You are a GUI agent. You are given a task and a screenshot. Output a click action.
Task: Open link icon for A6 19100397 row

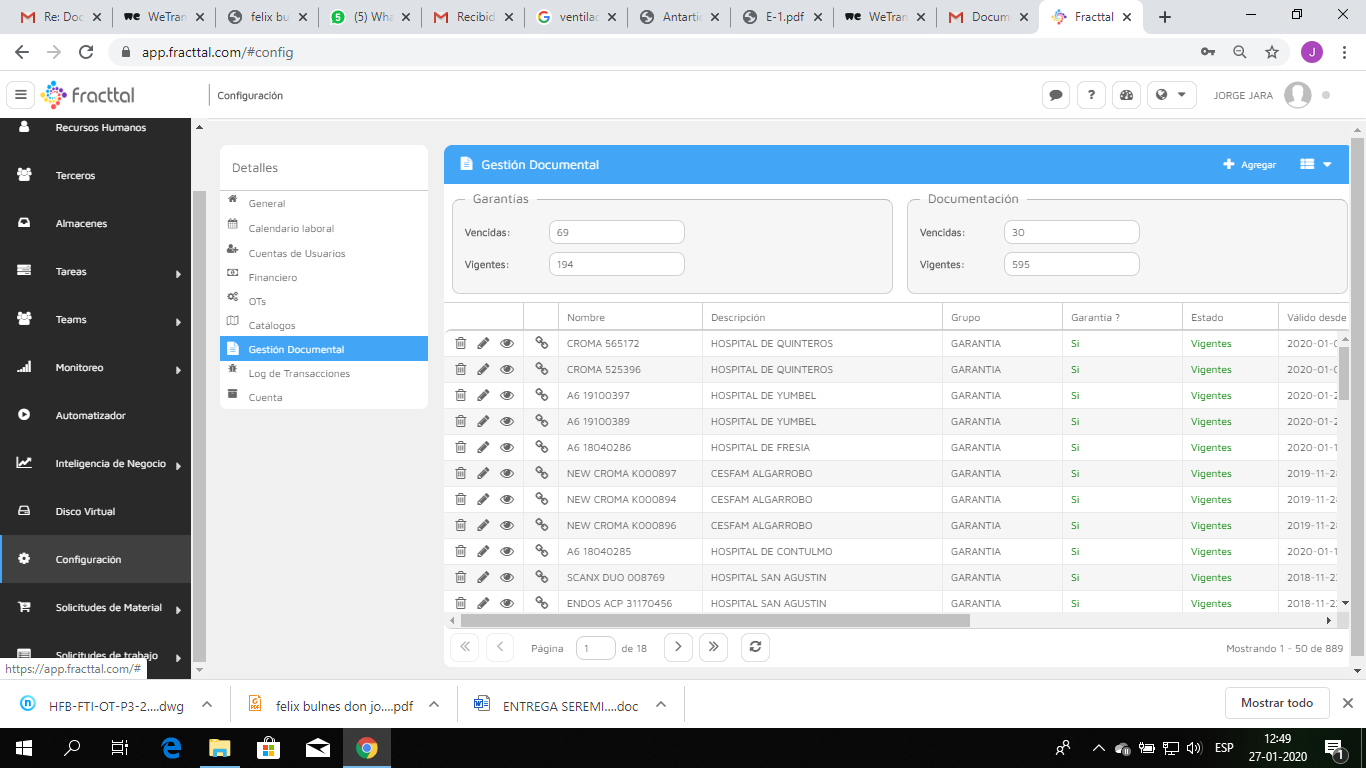541,395
